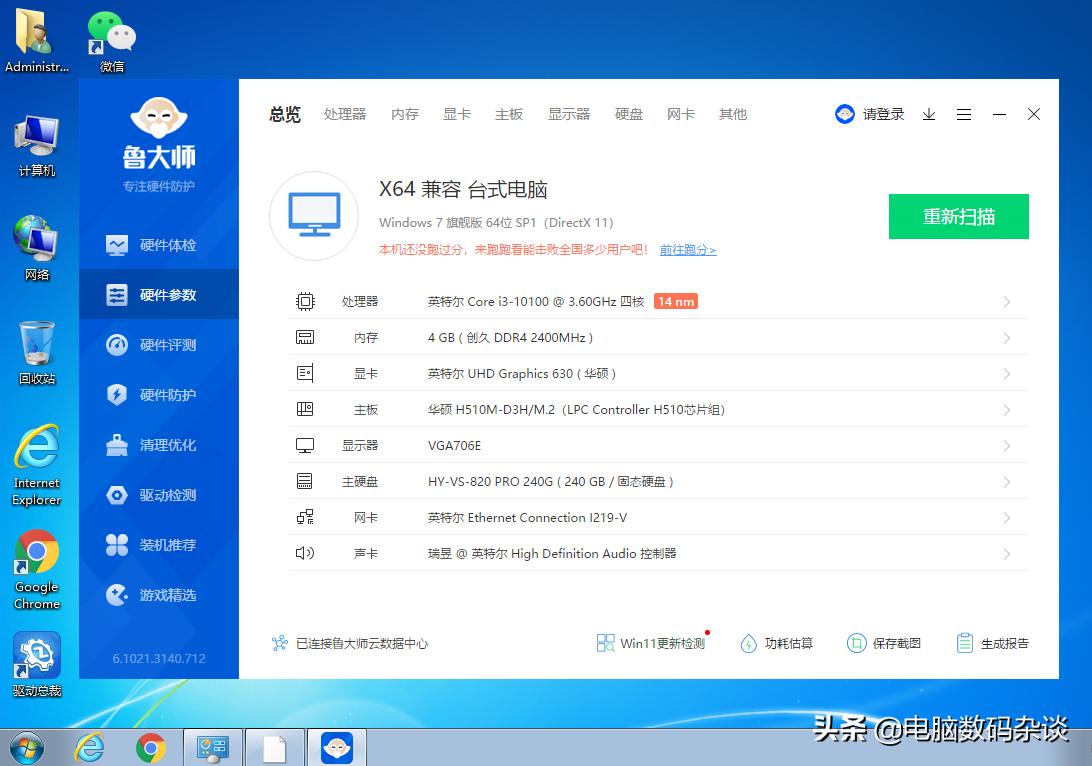This screenshot has height=766, width=1092.
Task: Run Win11更新检测 at the bottom bar
Action: point(661,643)
